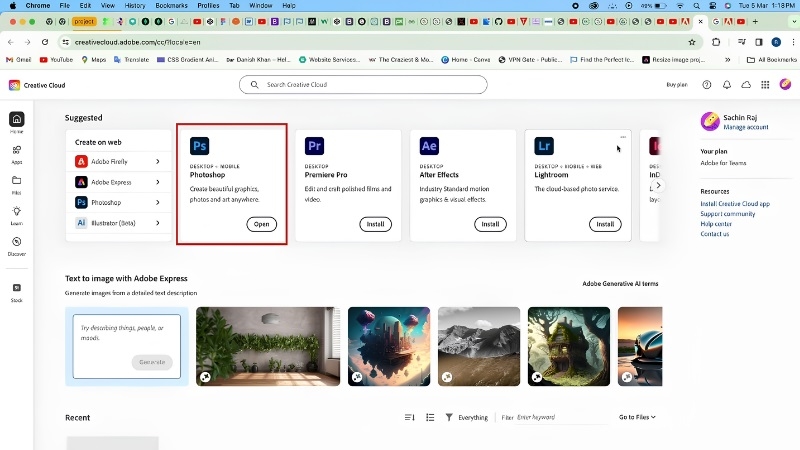The width and height of the screenshot is (800, 450).
Task: Select the floating city thumbnail
Action: (x=389, y=346)
